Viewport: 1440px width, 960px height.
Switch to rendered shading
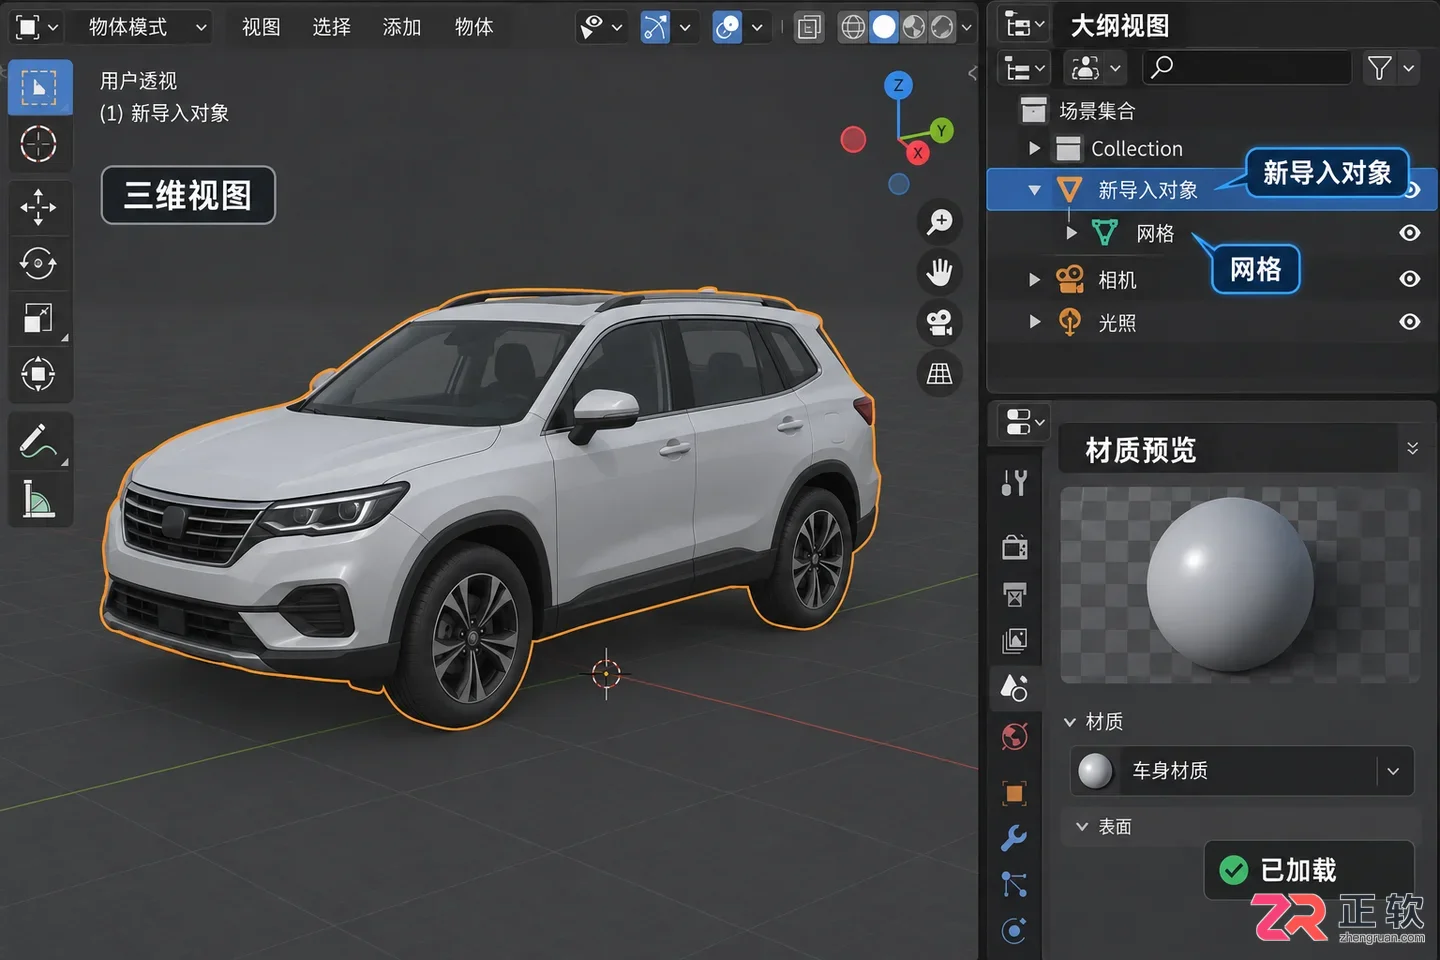(942, 27)
